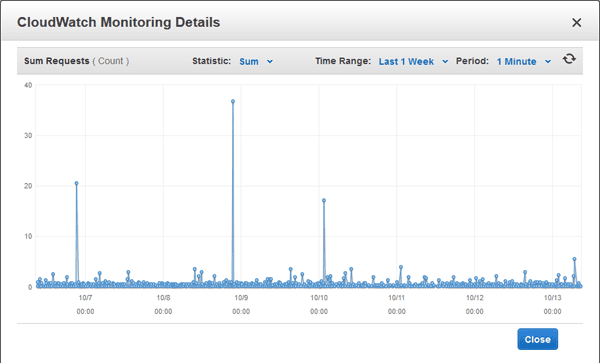Image resolution: width=600 pixels, height=363 pixels.
Task: Click the y-axis label 20
Action: [28, 186]
